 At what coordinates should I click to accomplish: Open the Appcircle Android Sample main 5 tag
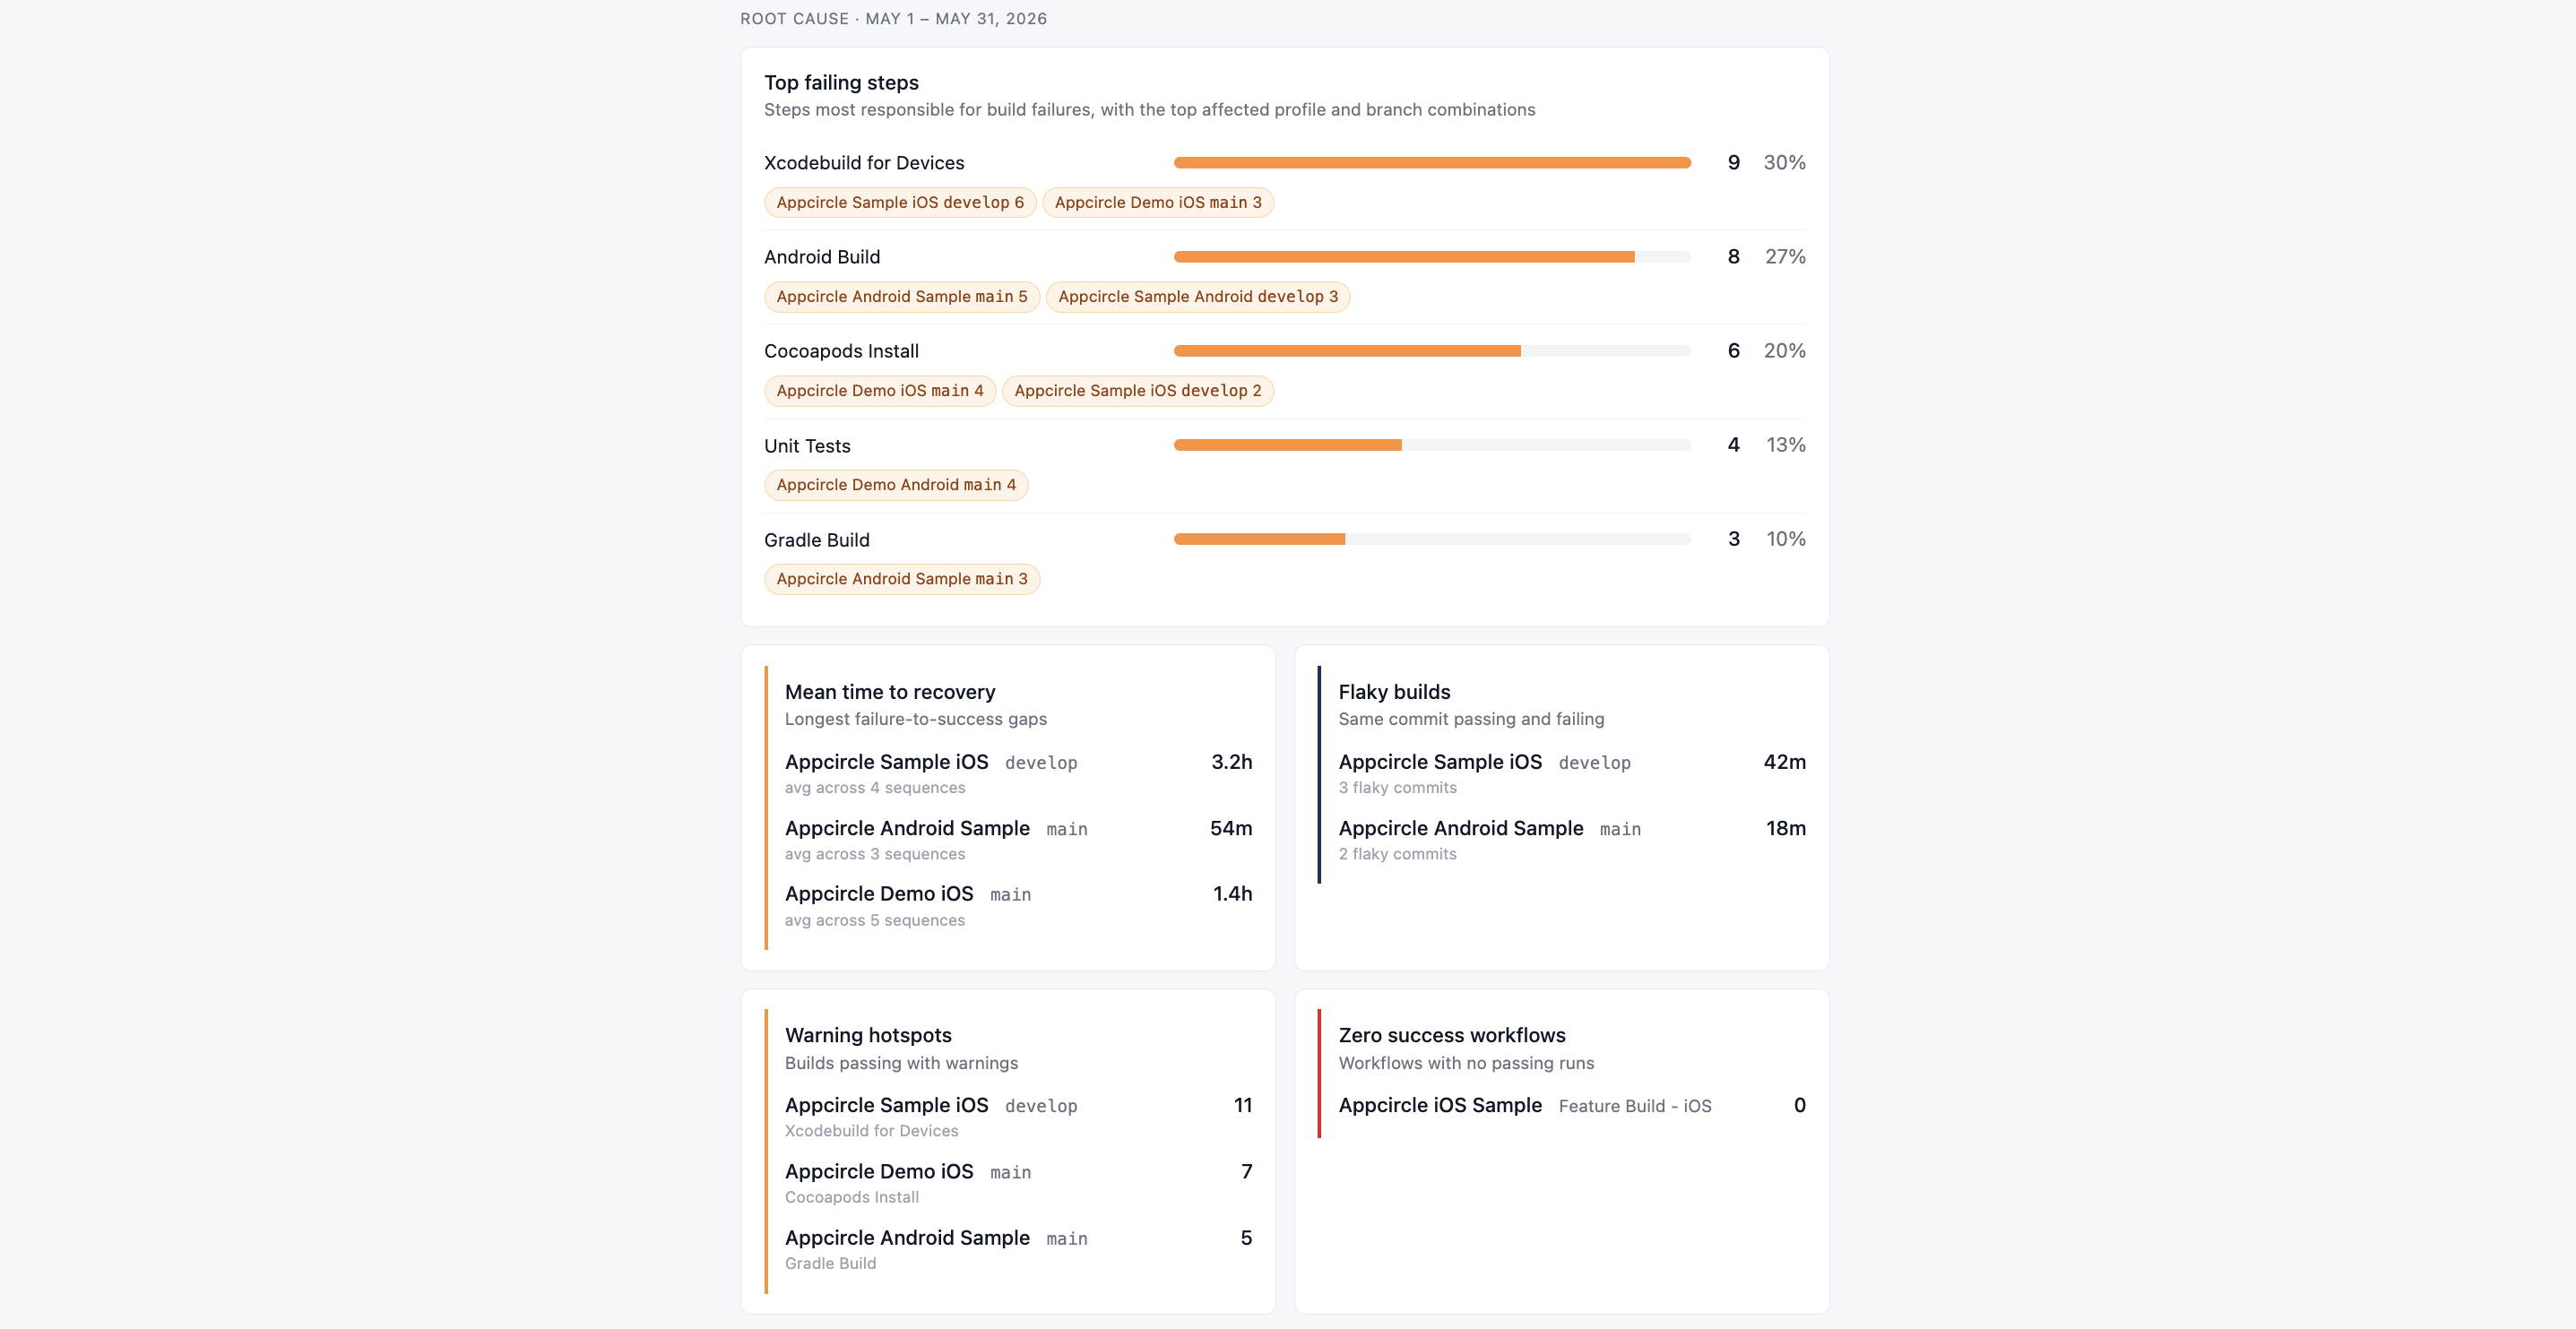902,296
